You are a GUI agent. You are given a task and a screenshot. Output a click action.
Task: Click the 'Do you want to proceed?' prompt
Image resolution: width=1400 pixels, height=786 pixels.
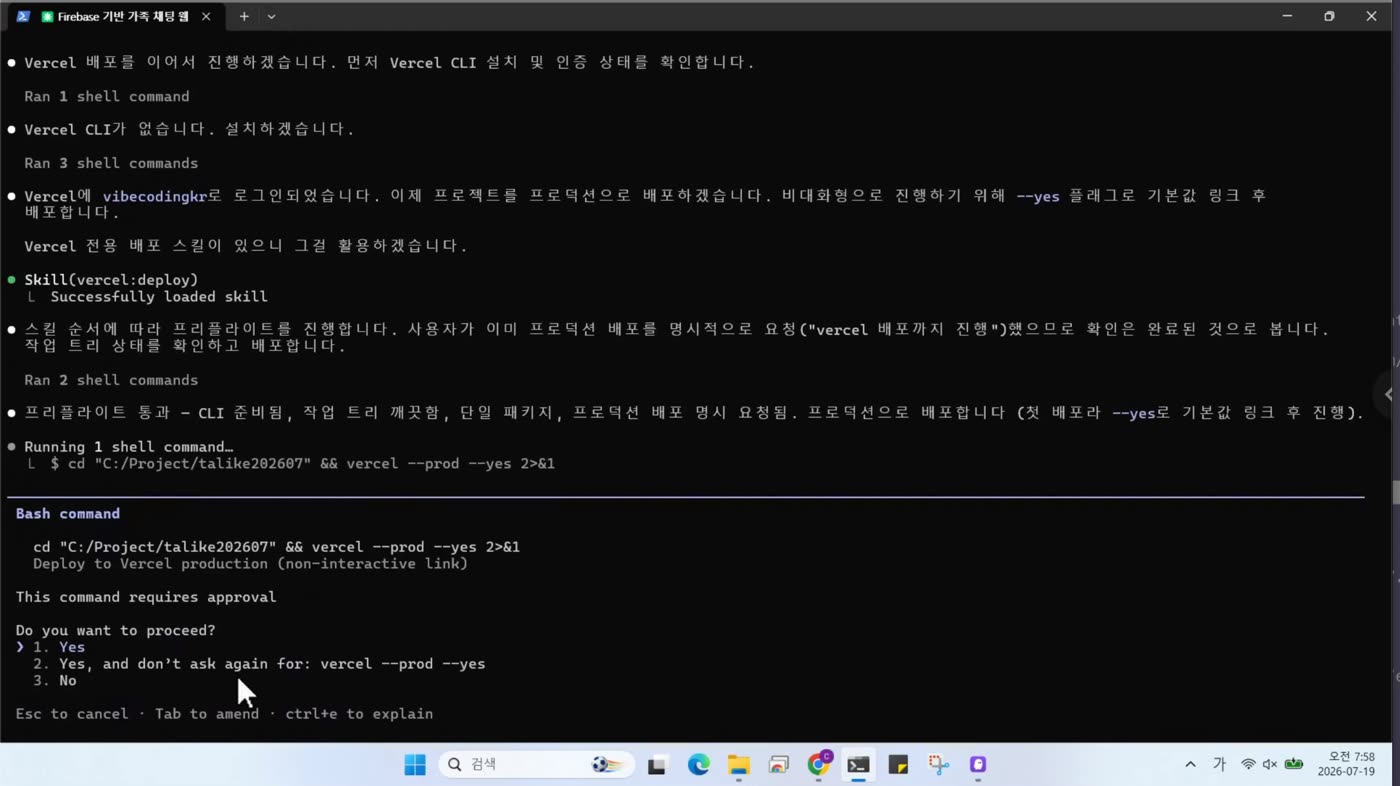pyautogui.click(x=115, y=631)
